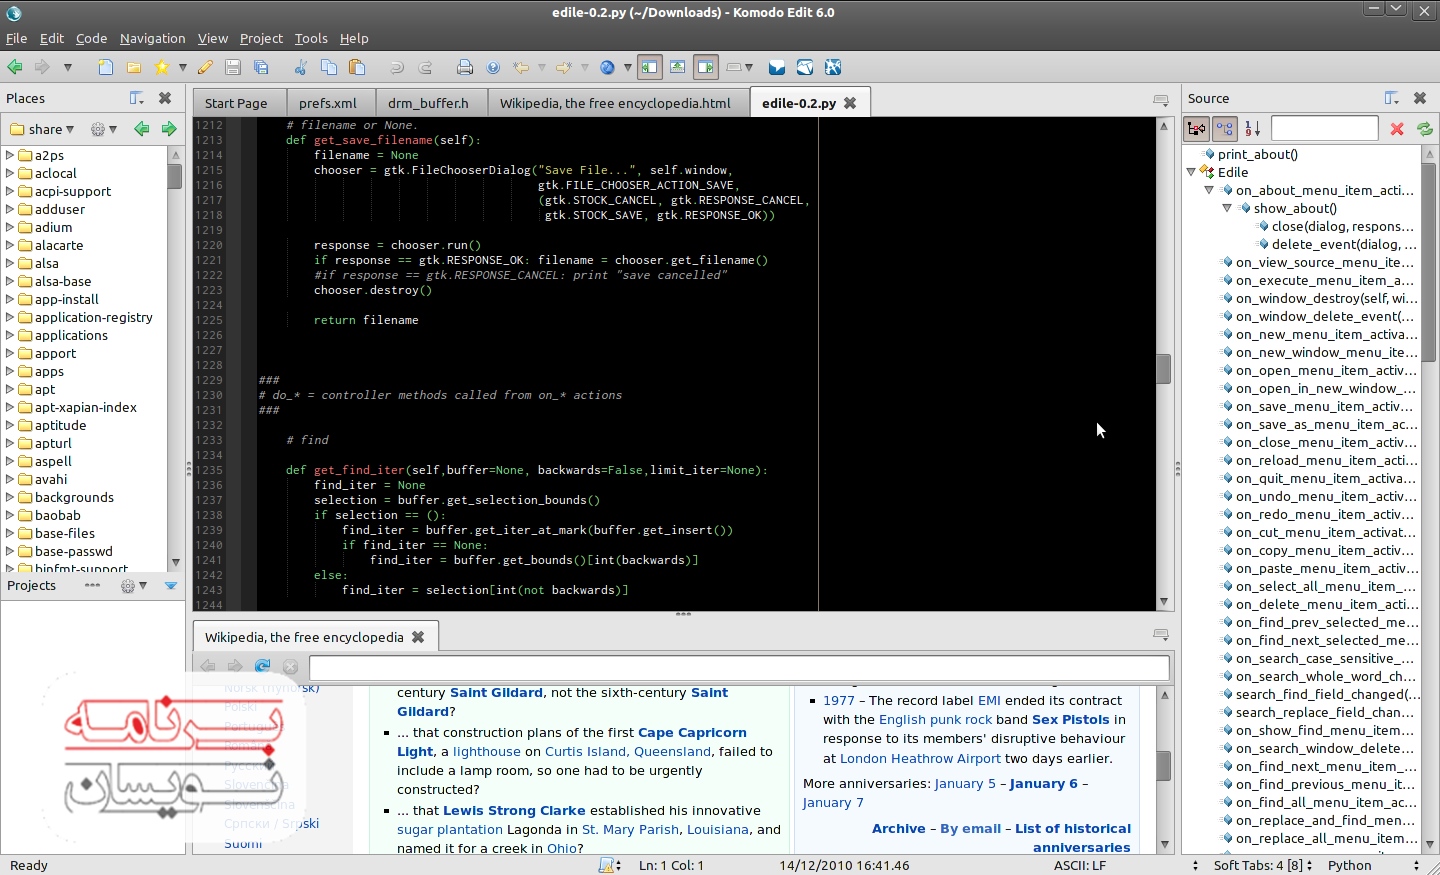This screenshot has height=875, width=1440.
Task: Close the Wikipedia browser preview tab
Action: click(418, 637)
